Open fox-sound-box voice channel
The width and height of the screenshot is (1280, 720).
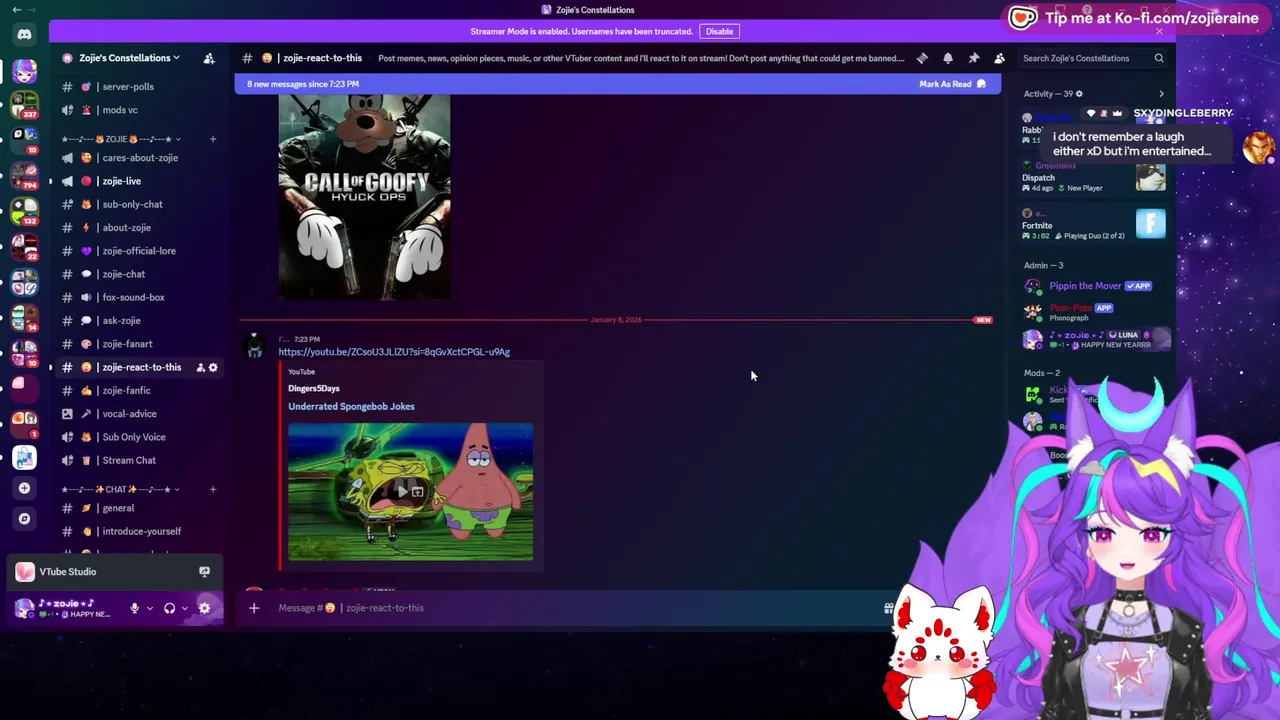(x=139, y=297)
